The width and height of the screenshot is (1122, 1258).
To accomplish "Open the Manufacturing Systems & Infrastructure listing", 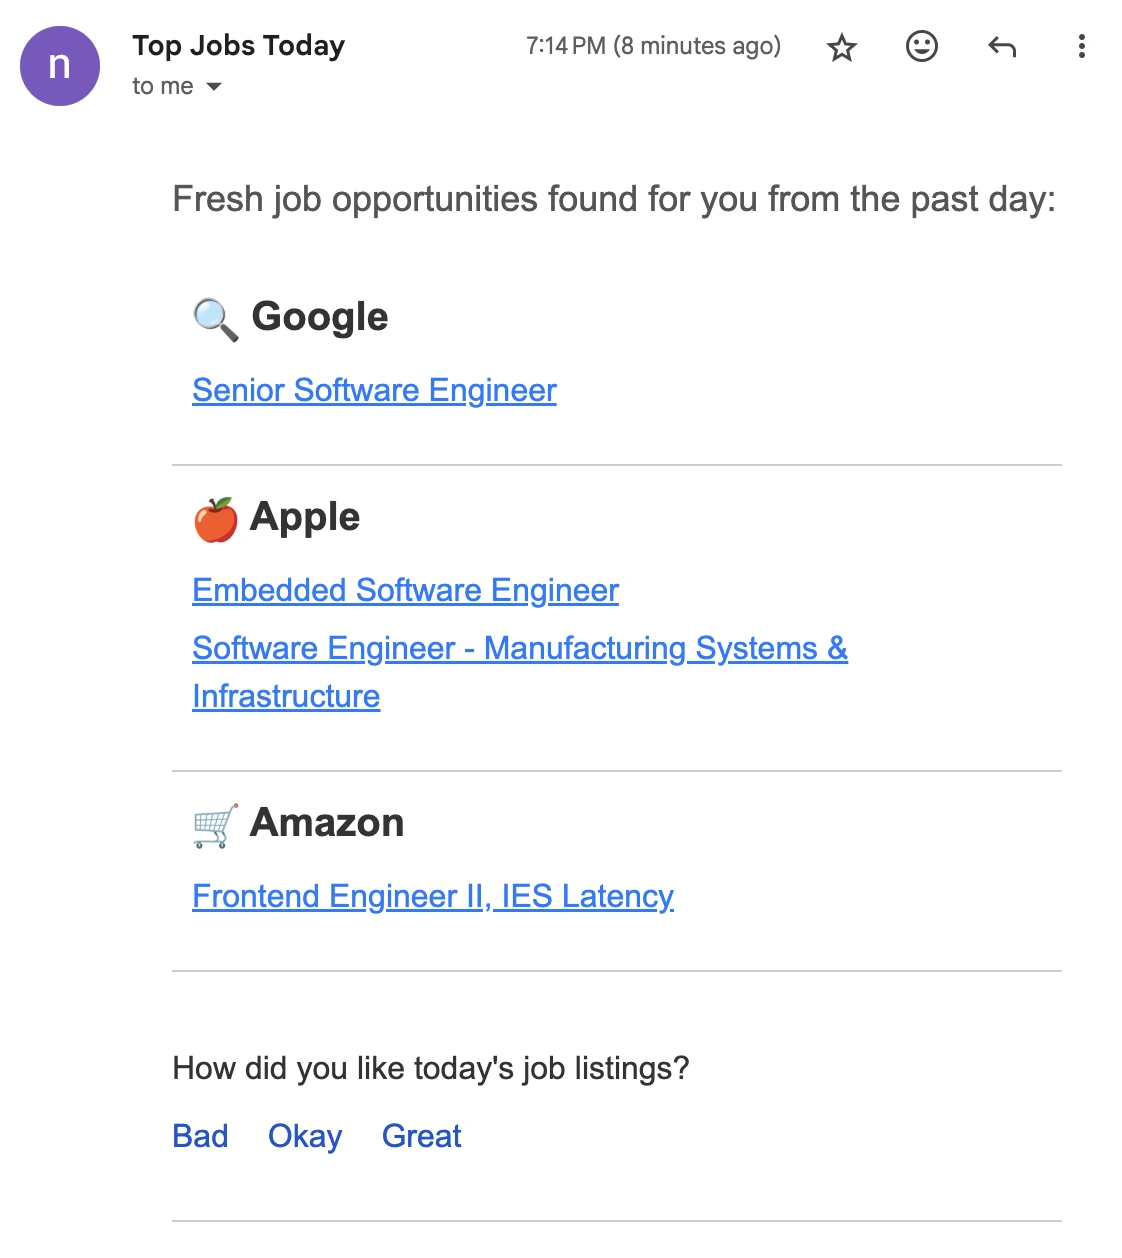I will pyautogui.click(x=520, y=649).
